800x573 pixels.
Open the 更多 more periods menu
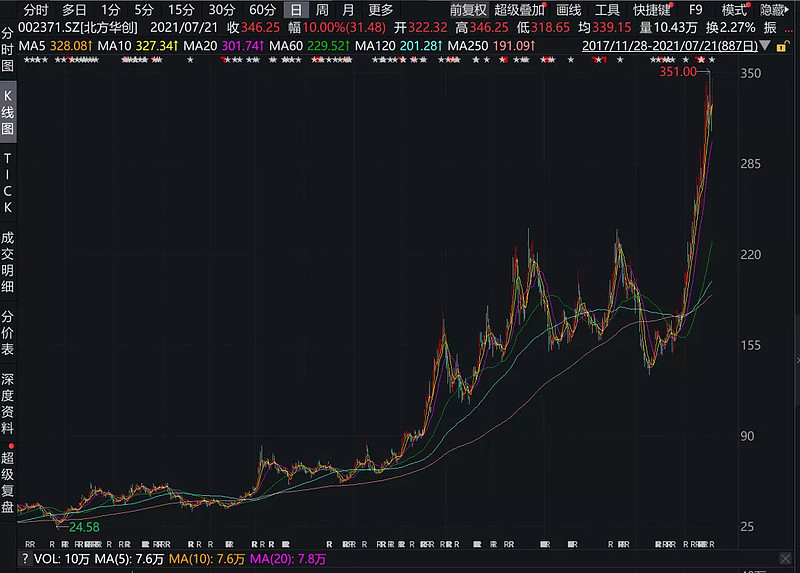(x=381, y=10)
